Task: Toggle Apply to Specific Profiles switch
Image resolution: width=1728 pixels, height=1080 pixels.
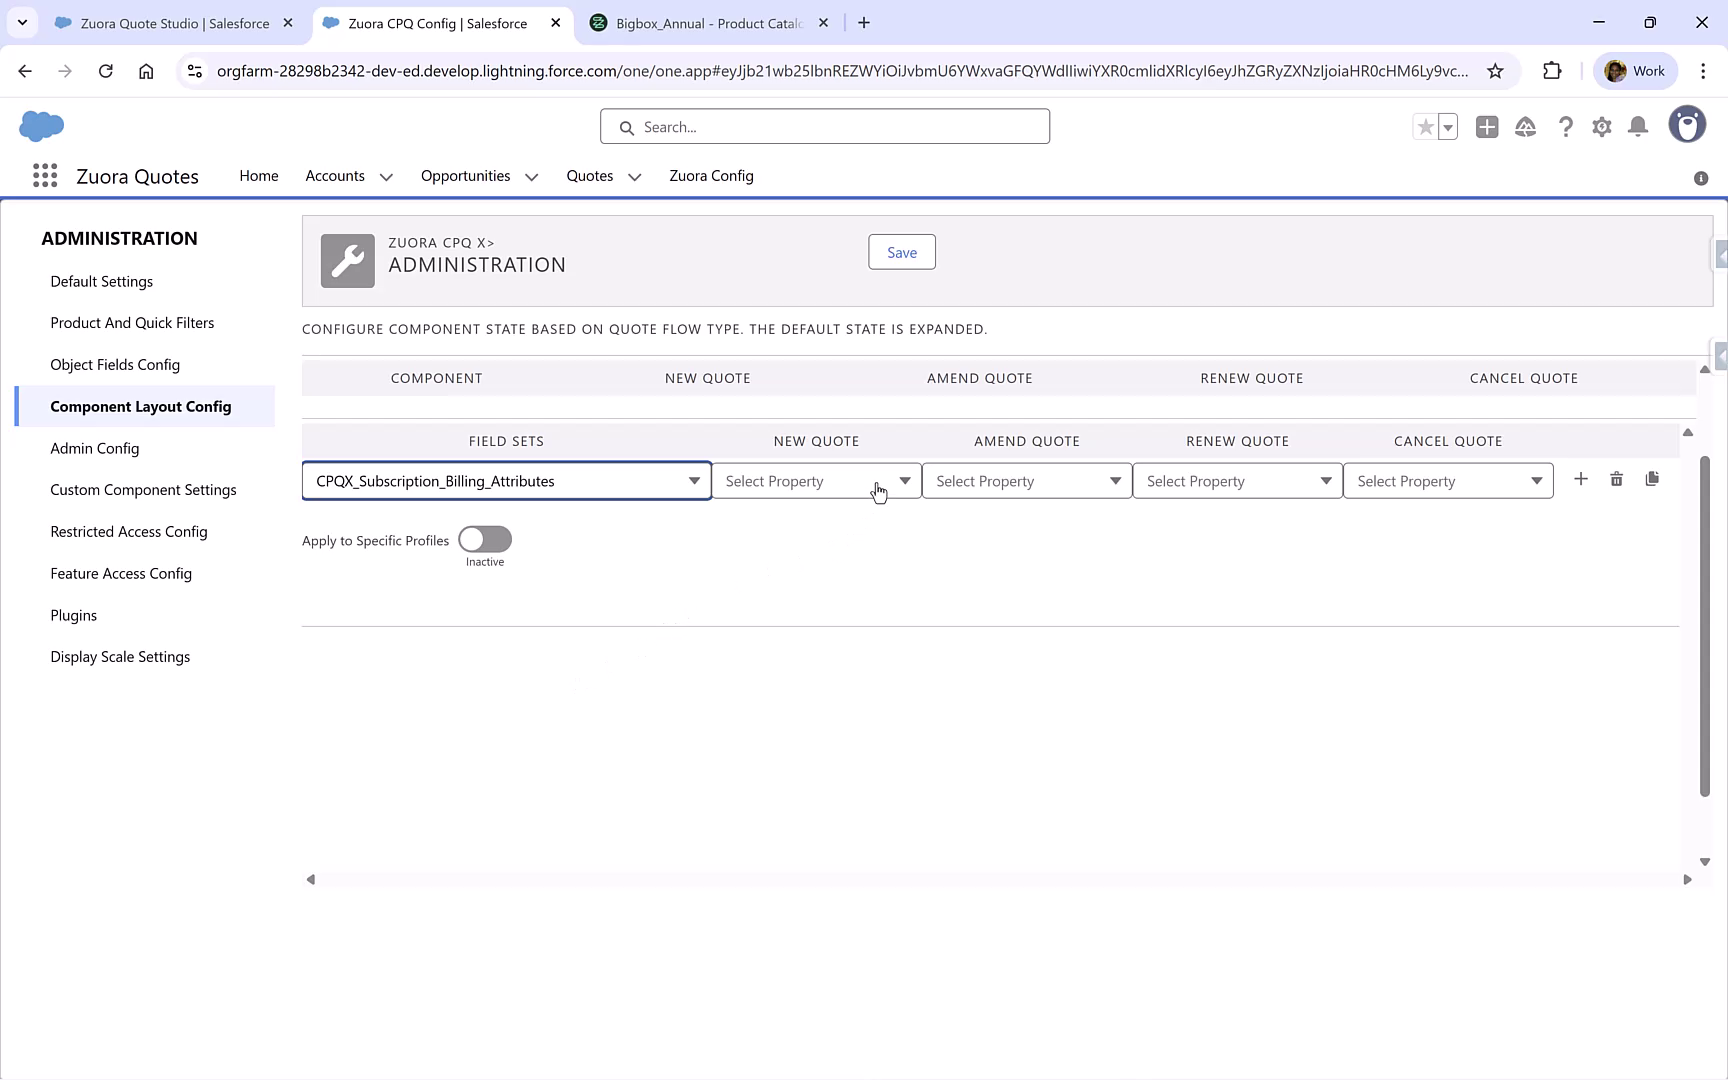Action: 484,538
